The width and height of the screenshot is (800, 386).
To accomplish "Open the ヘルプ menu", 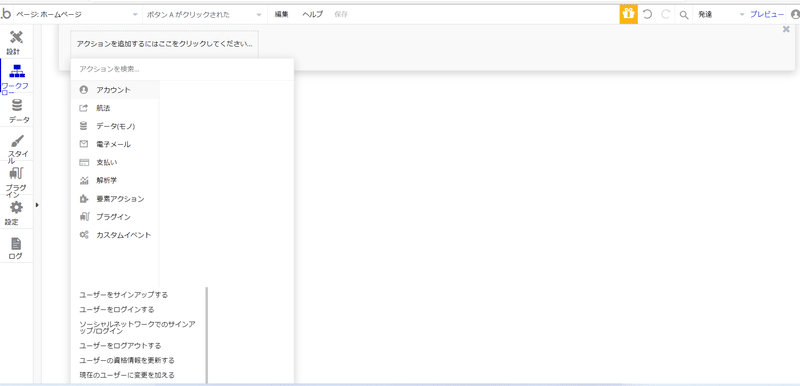I will (312, 14).
